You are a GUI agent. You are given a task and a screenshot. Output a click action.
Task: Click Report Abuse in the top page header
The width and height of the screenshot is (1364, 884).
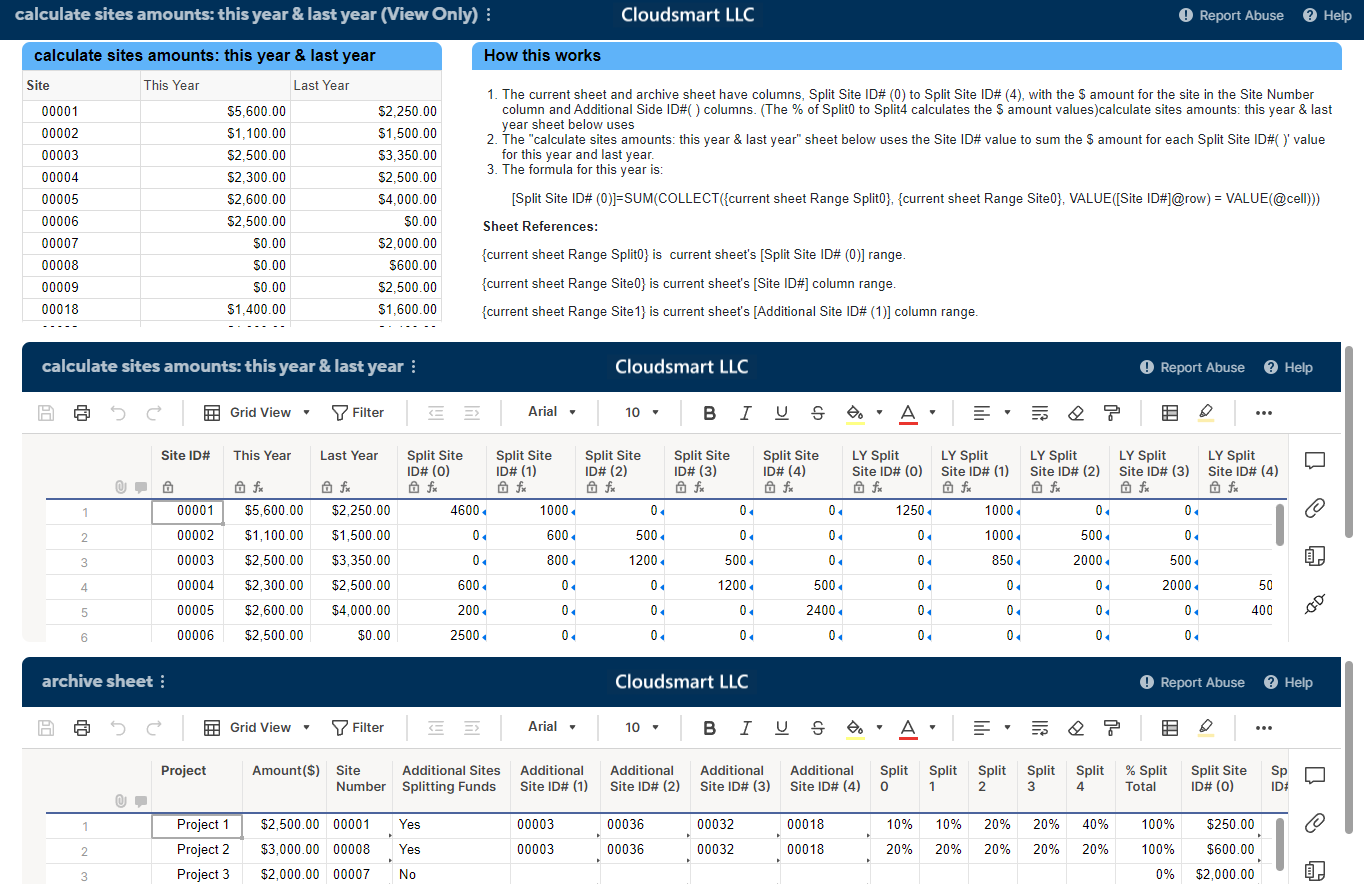pos(1231,15)
